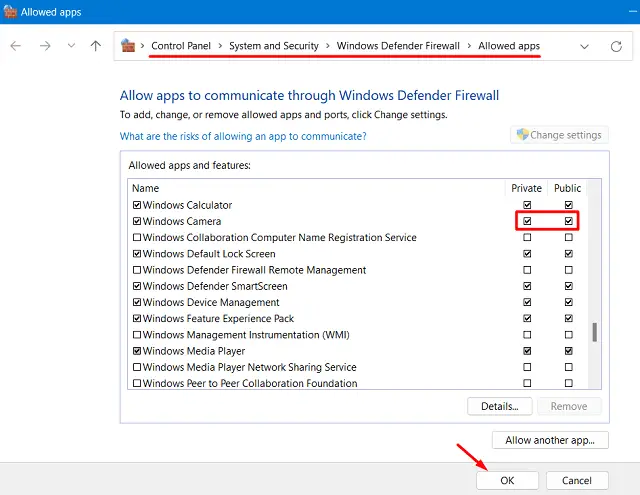Image resolution: width=640 pixels, height=495 pixels.
Task: Click the Details button
Action: 499,406
